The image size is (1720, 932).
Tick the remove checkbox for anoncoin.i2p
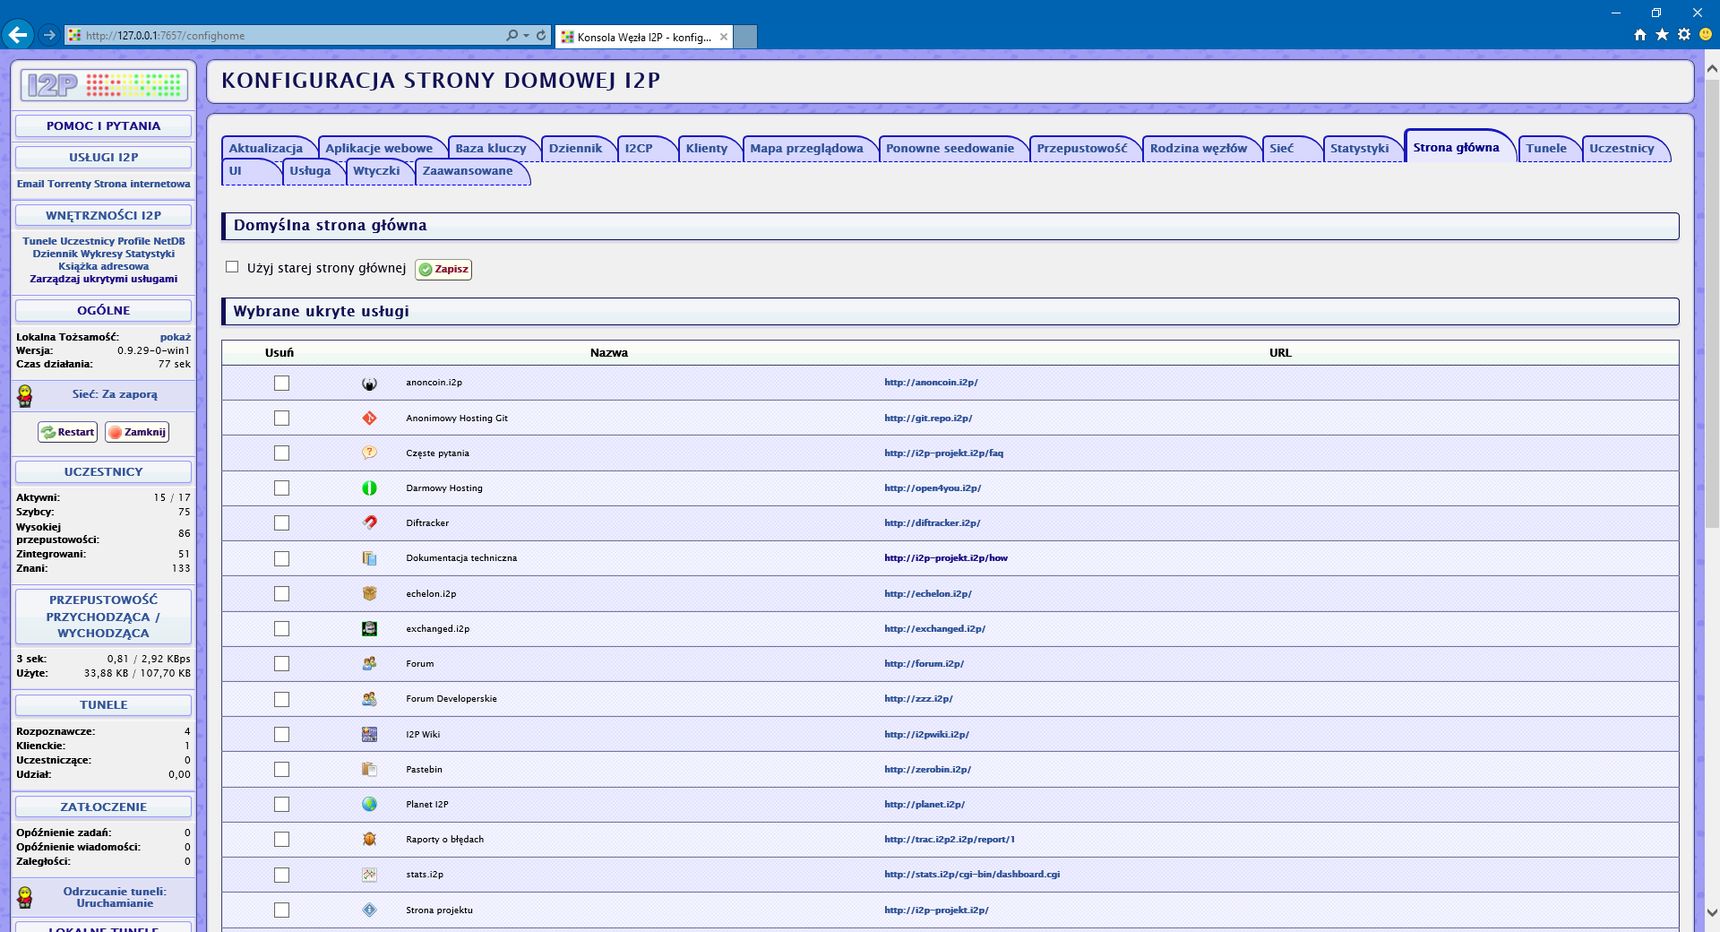click(x=282, y=383)
